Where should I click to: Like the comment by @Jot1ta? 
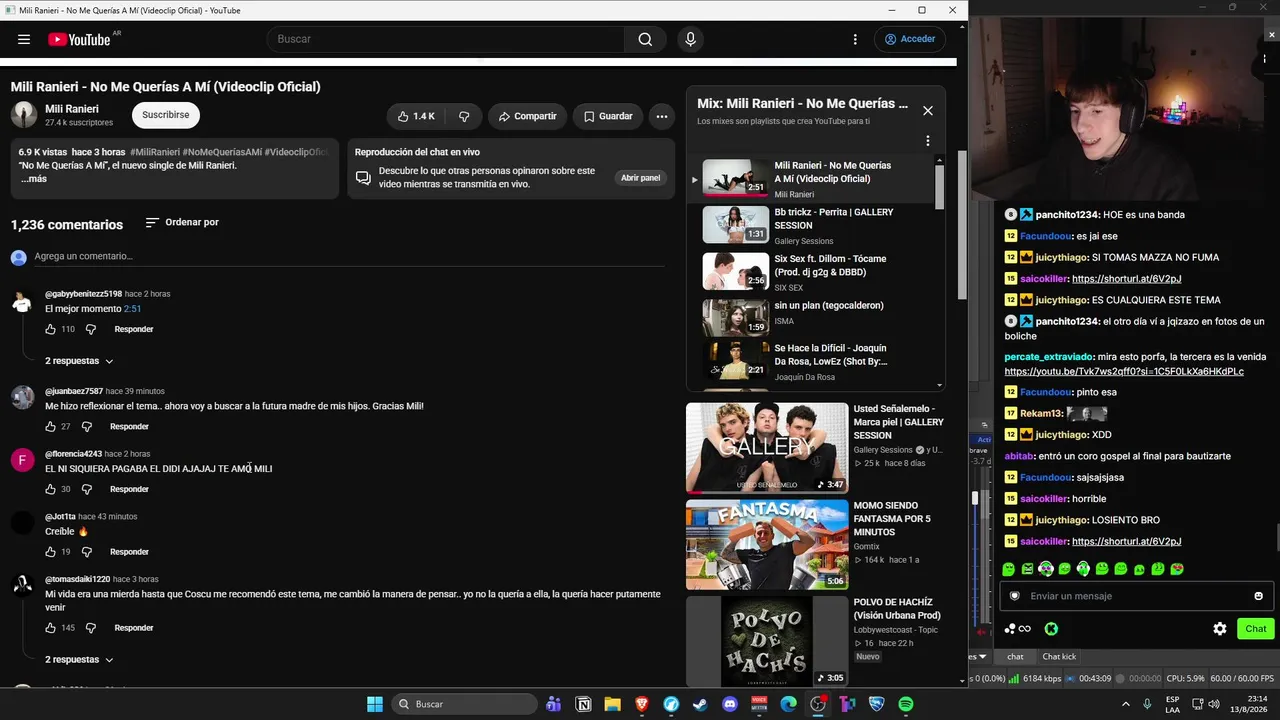(x=51, y=552)
